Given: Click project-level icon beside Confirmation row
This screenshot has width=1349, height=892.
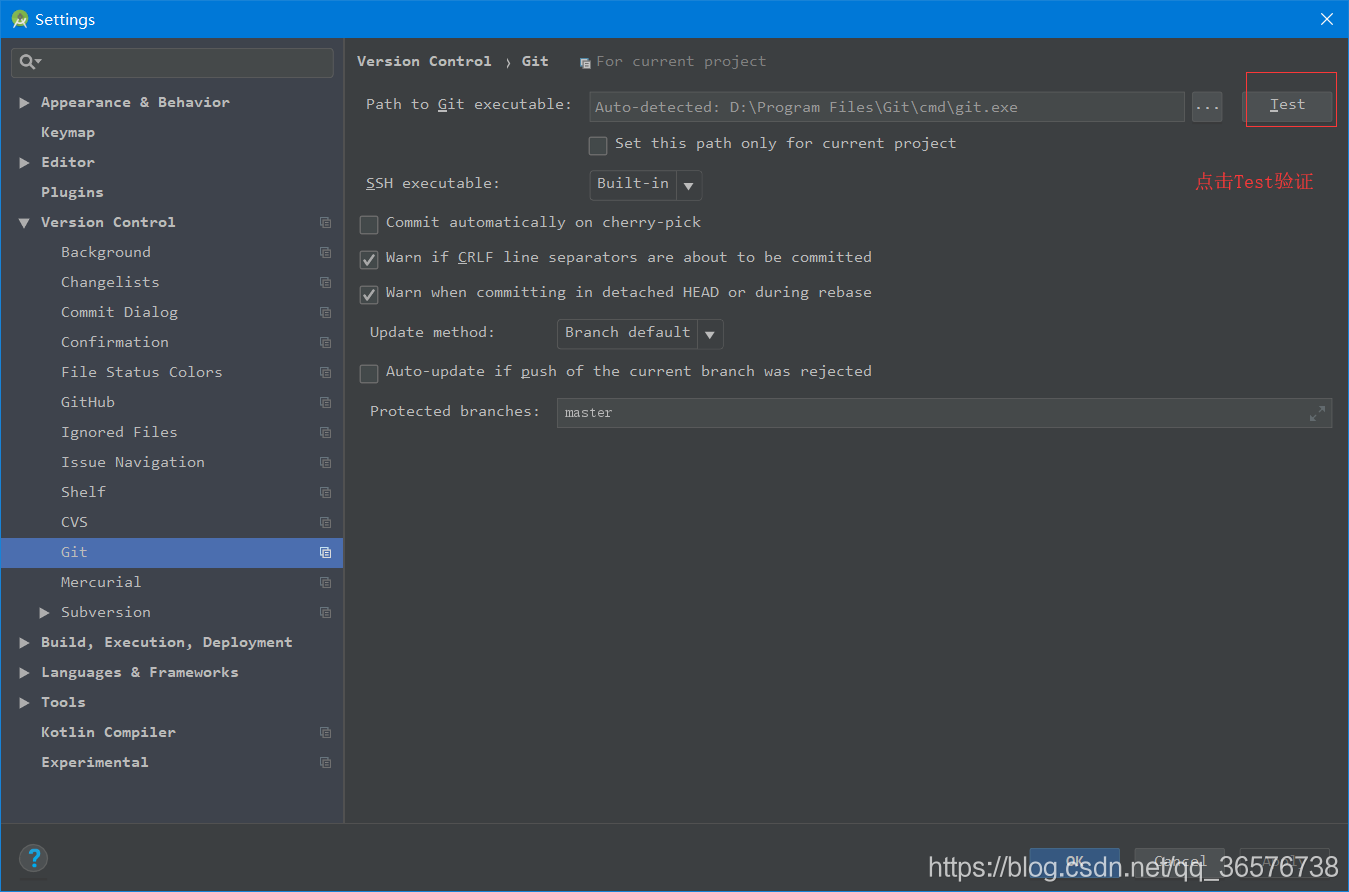Looking at the screenshot, I should pos(325,342).
